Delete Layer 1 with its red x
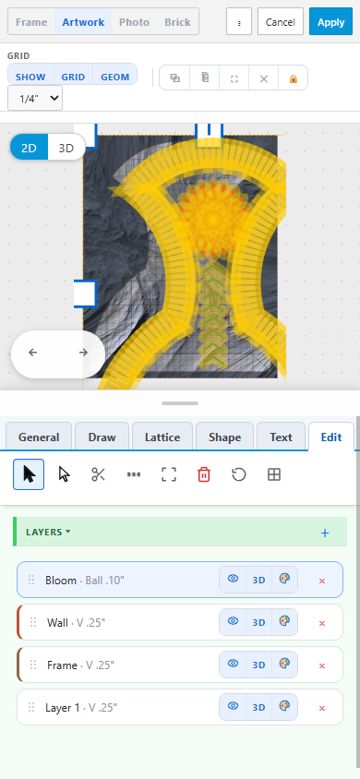This screenshot has width=360, height=779. [322, 708]
